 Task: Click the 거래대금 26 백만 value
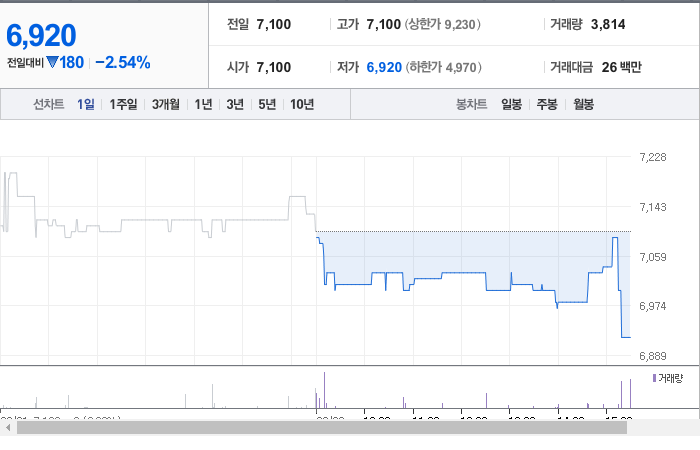(621, 67)
